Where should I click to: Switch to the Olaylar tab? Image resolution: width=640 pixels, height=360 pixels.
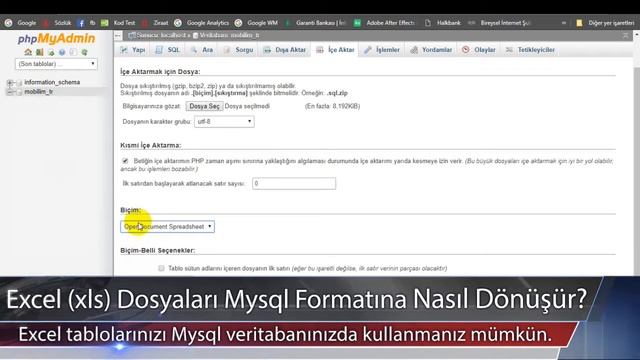click(479, 50)
